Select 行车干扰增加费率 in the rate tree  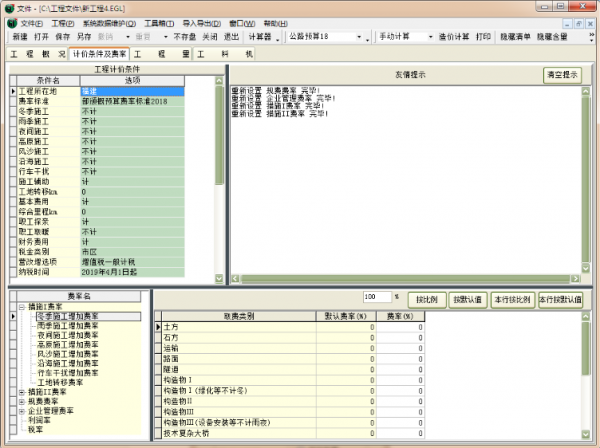[x=68, y=373]
